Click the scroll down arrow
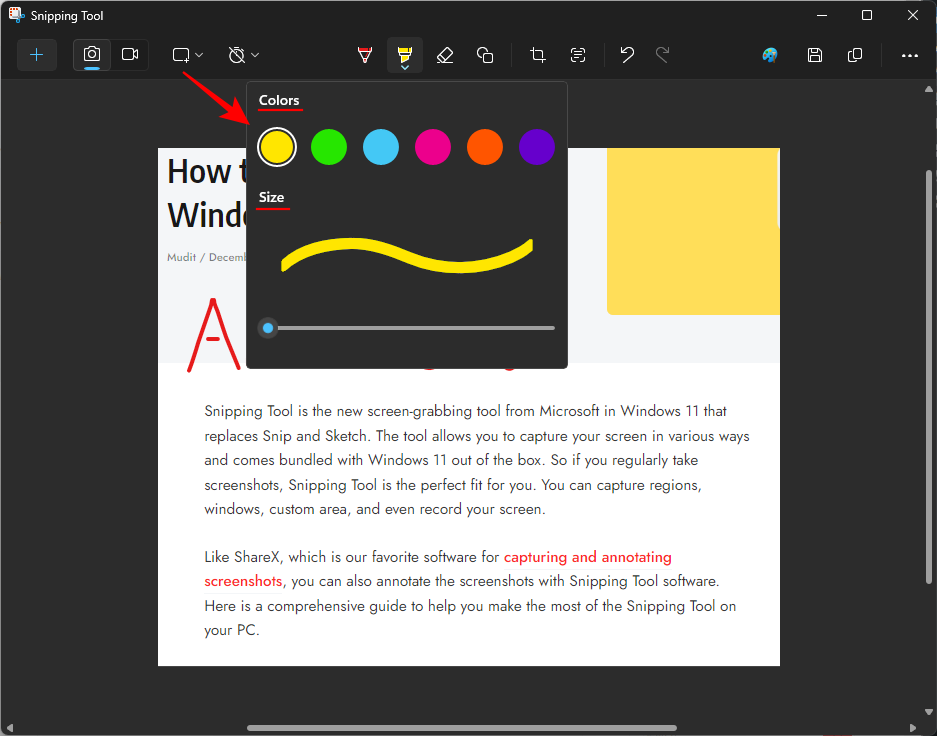The image size is (937, 736). (929, 712)
